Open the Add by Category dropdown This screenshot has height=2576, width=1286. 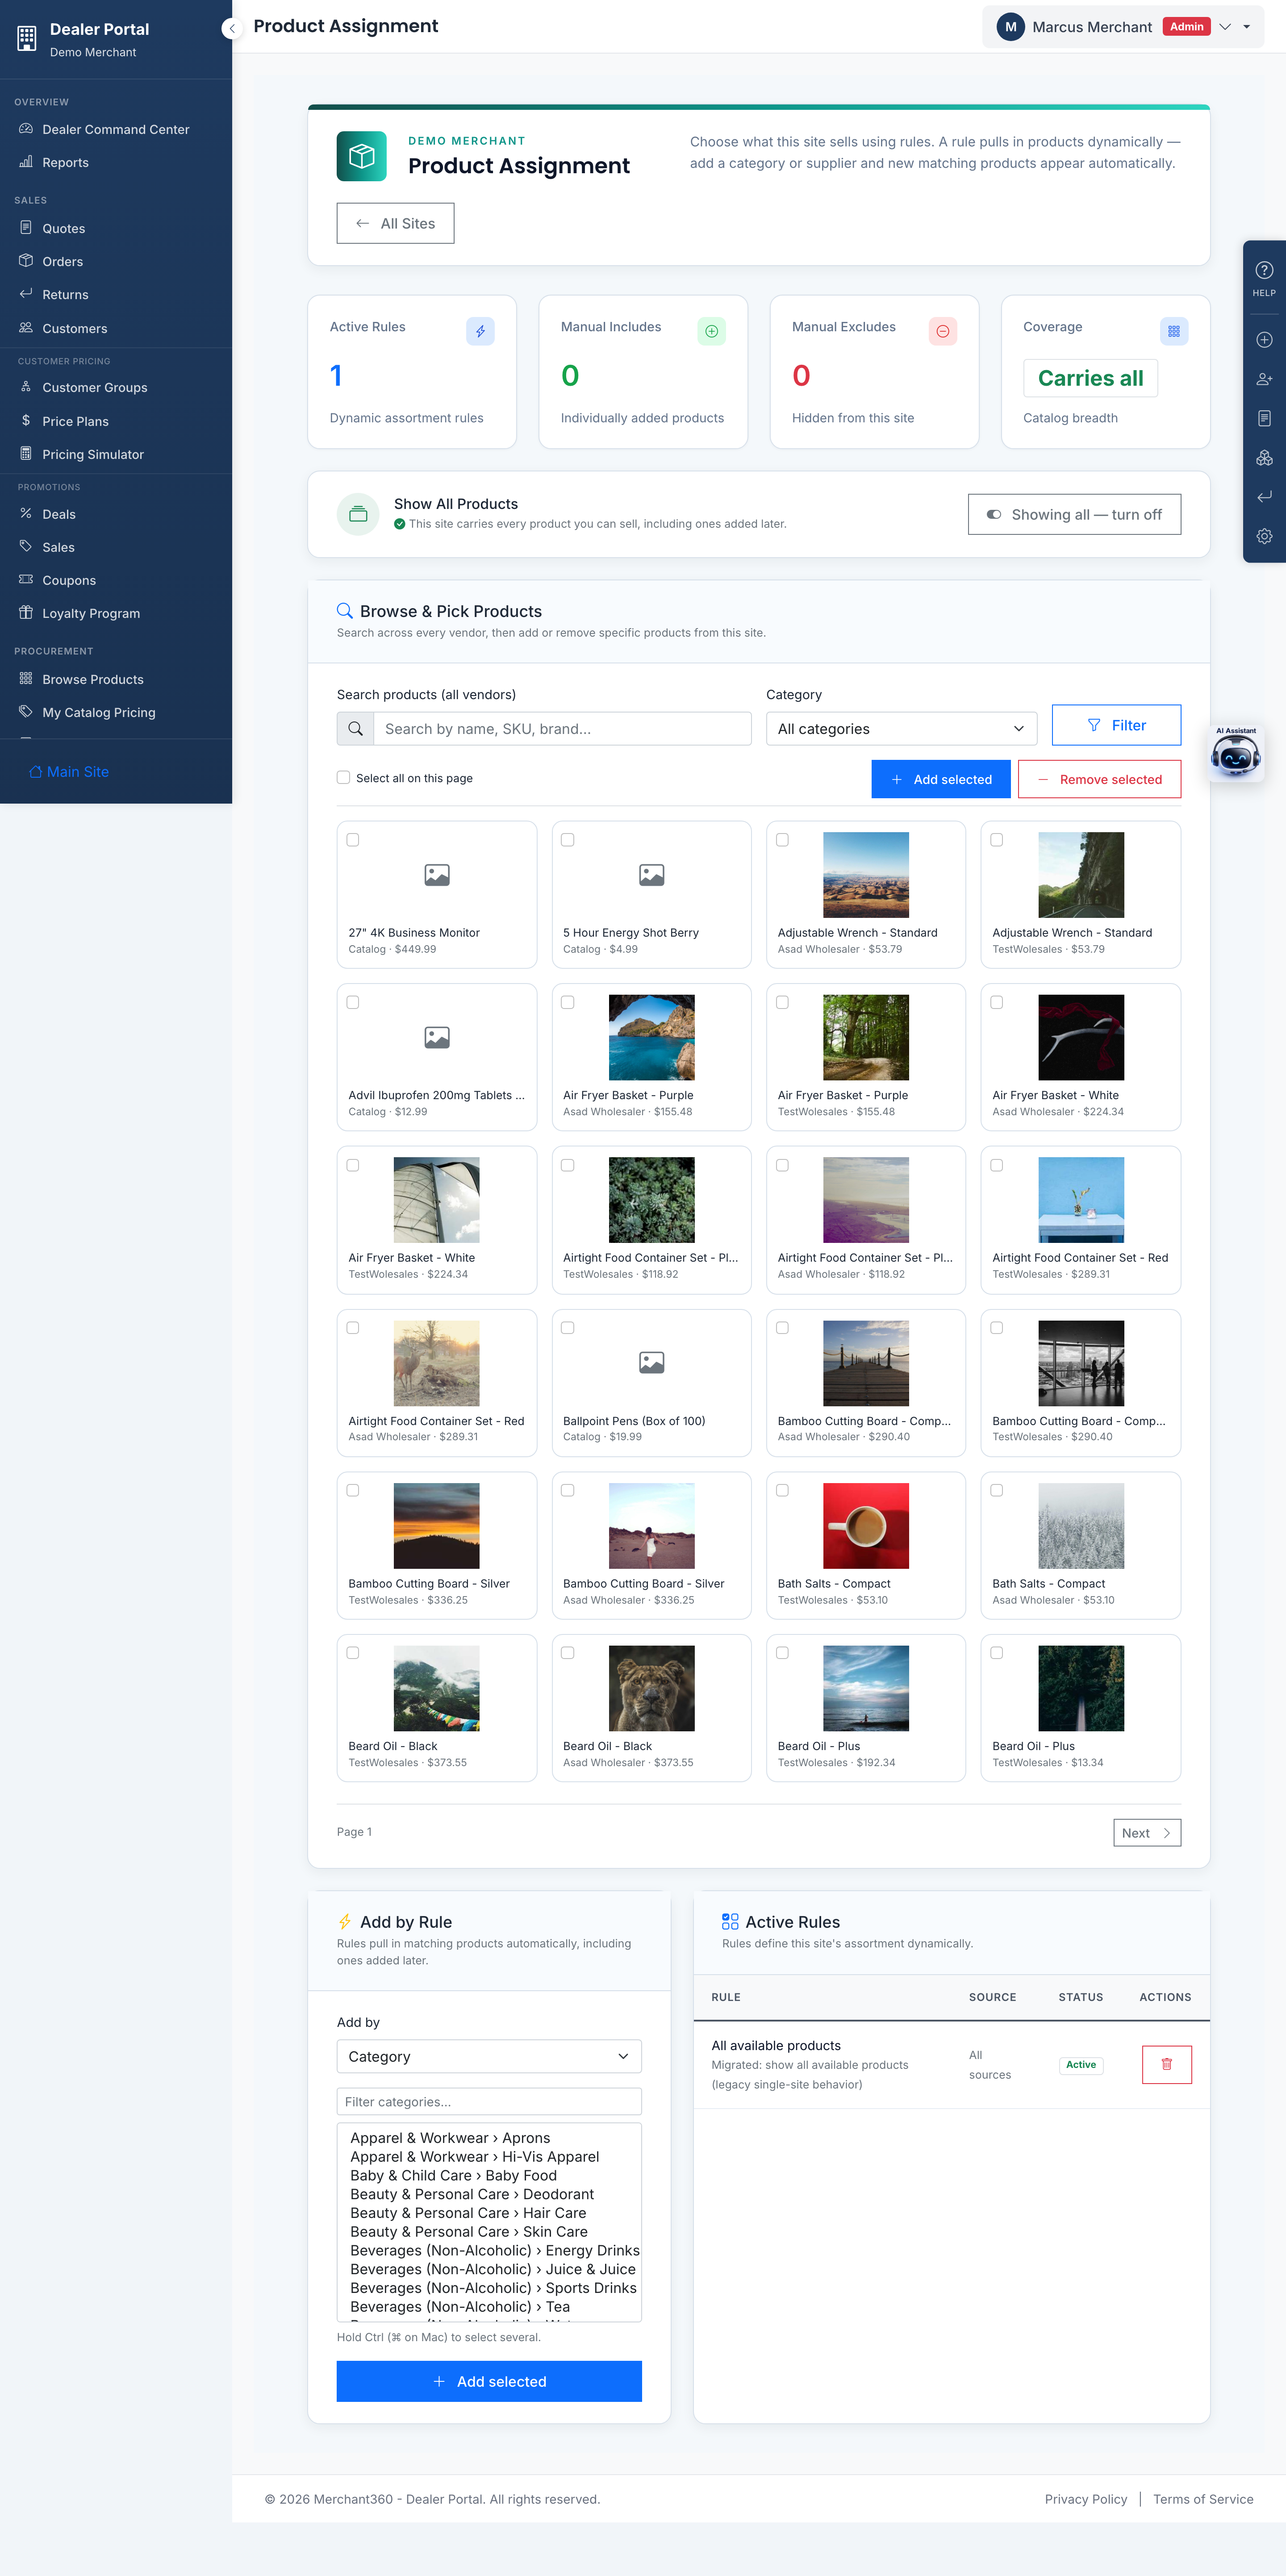pos(489,2056)
